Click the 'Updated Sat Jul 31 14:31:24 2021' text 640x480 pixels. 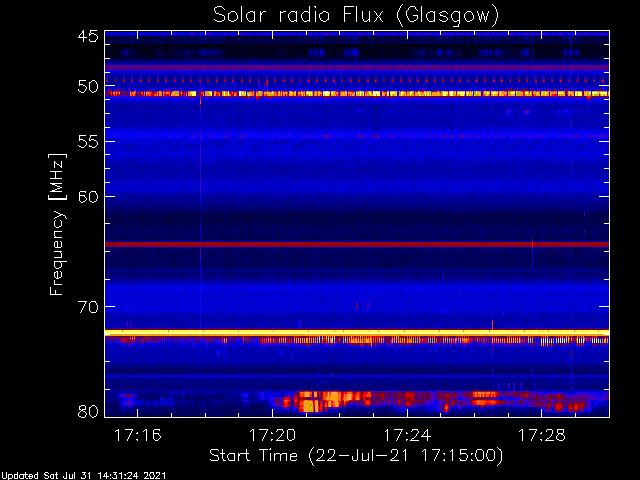point(83,476)
